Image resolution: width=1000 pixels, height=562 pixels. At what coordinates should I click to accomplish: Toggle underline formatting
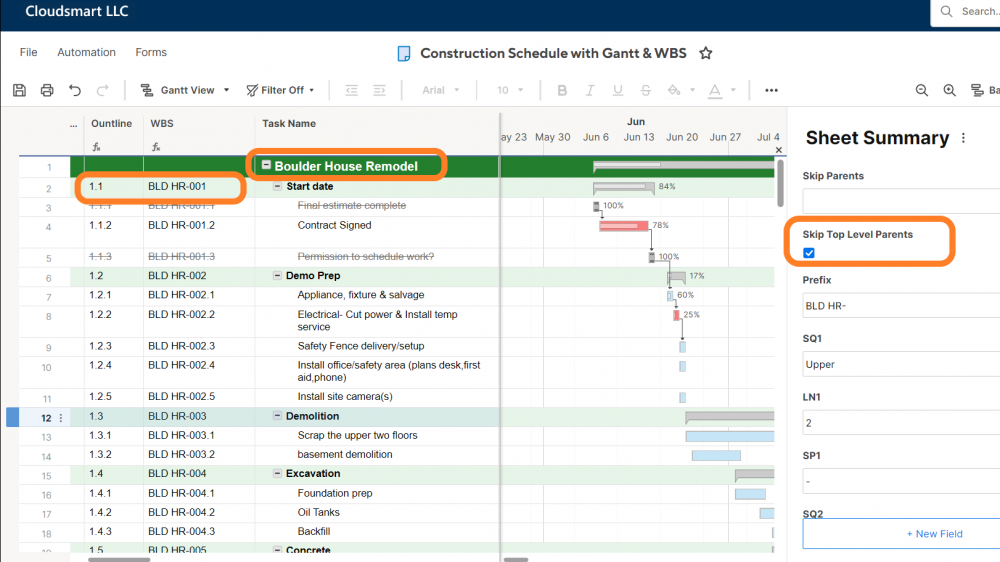(x=617, y=90)
